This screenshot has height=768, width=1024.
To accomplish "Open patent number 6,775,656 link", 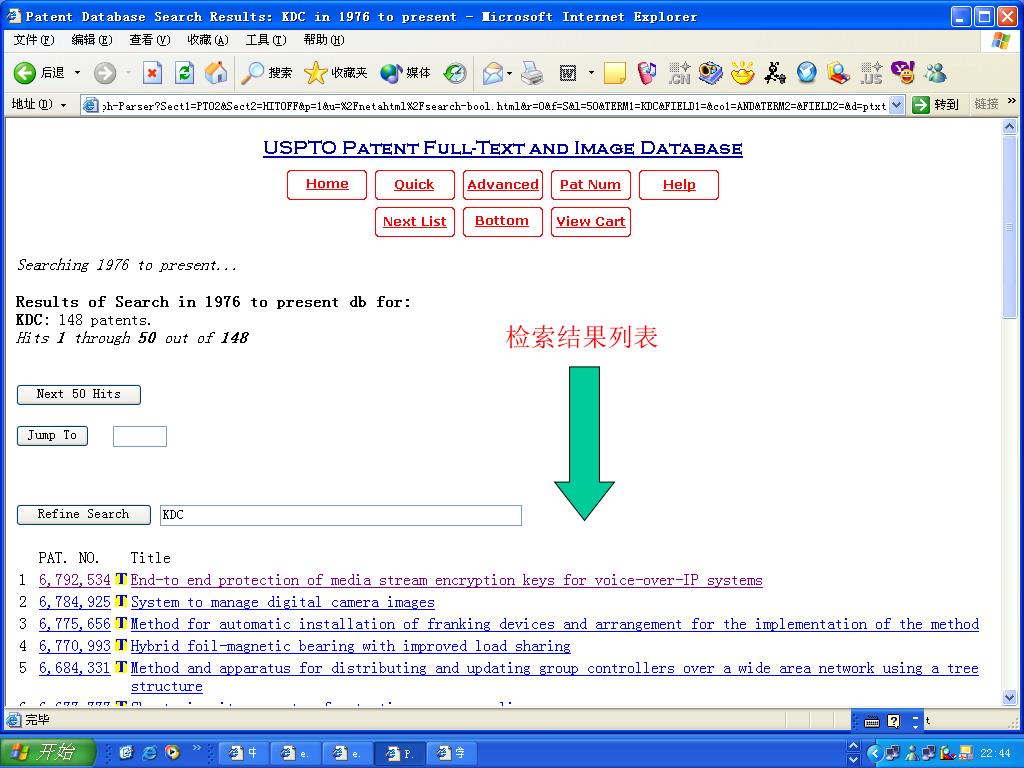I will point(74,624).
